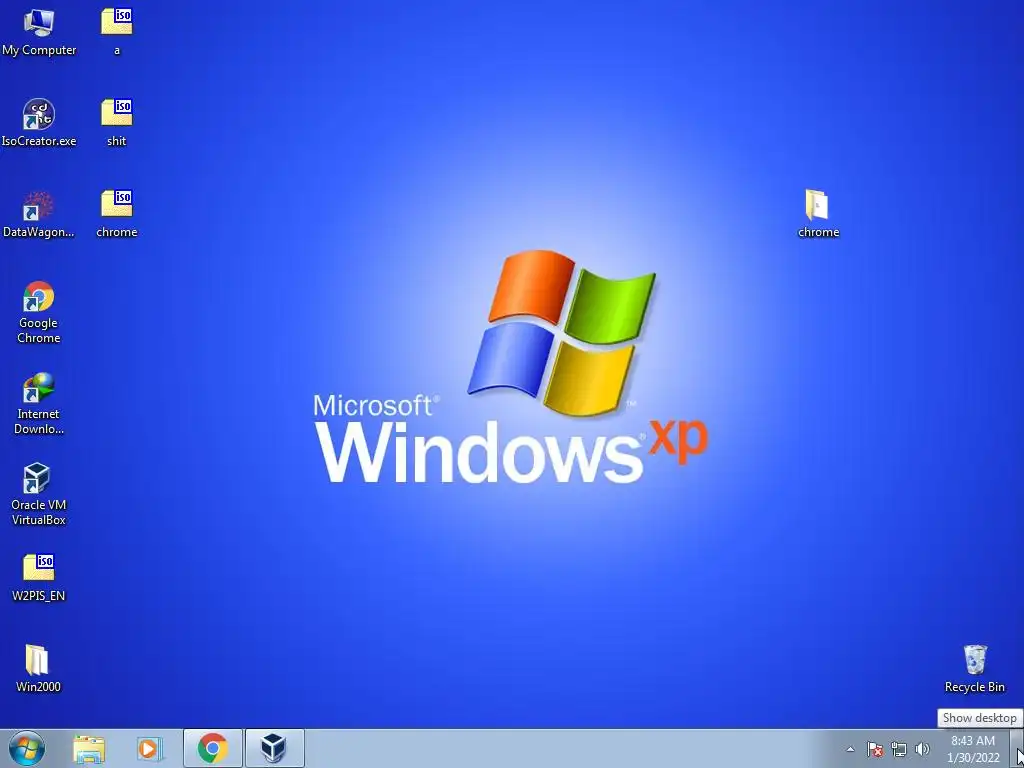Screen dimensions: 1024x768
Task: Select the ISO file named 'shit'
Action: coord(116,123)
